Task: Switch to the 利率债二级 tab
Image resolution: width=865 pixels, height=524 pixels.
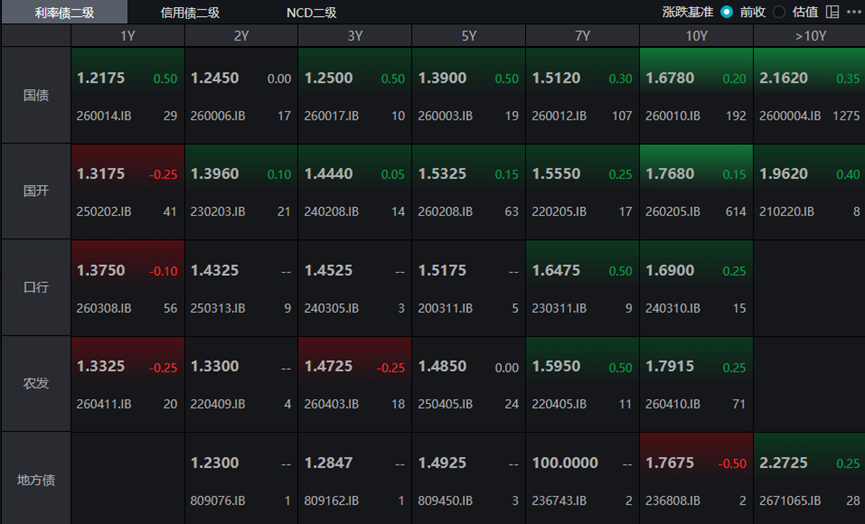Action: click(64, 12)
